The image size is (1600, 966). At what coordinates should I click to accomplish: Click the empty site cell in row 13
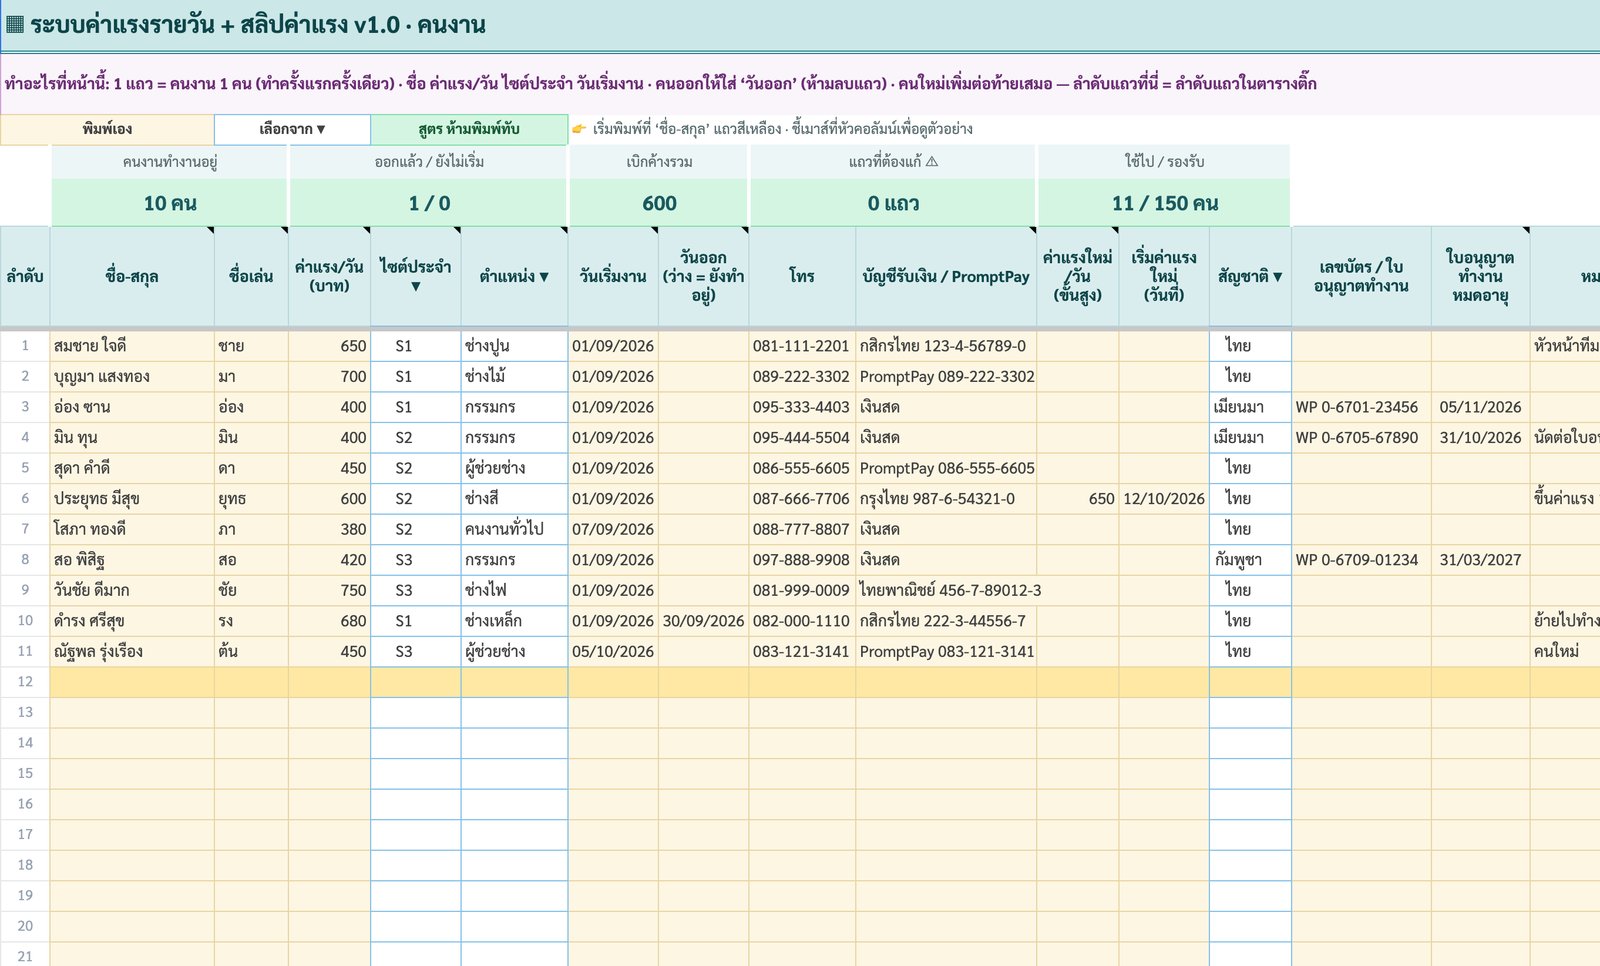415,713
